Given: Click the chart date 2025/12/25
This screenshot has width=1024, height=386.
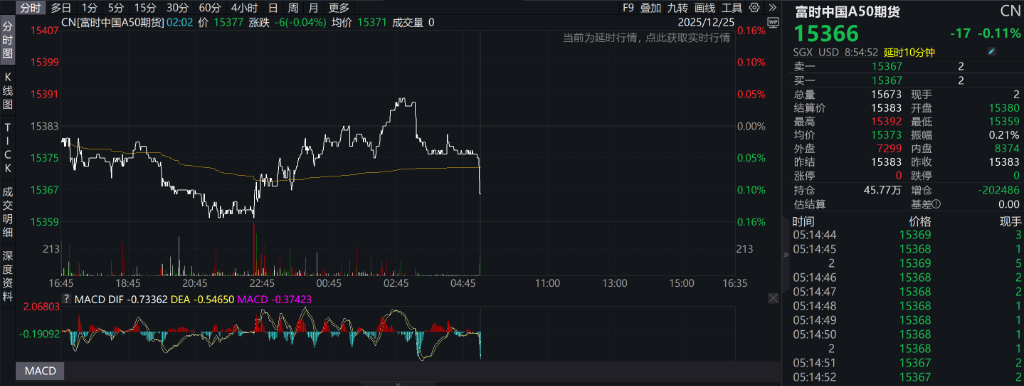Looking at the screenshot, I should point(706,23).
